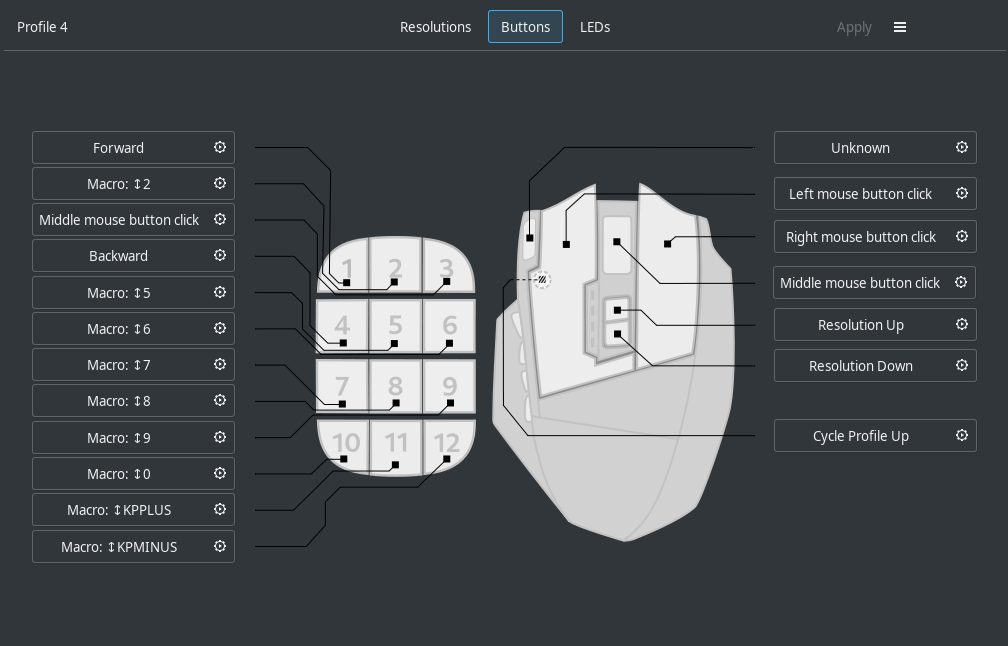Click the gear icon next to the Unknown mapping
This screenshot has width=1008, height=646.
coord(962,147)
